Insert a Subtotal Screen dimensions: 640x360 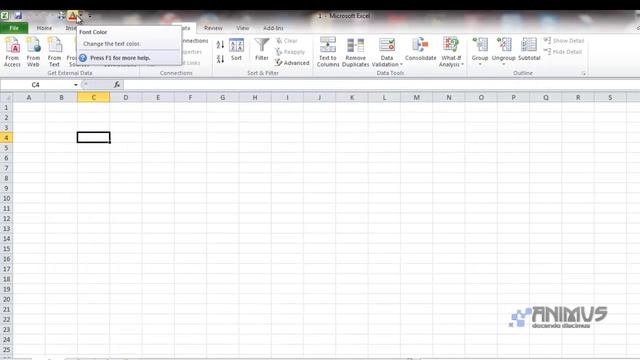(x=529, y=49)
